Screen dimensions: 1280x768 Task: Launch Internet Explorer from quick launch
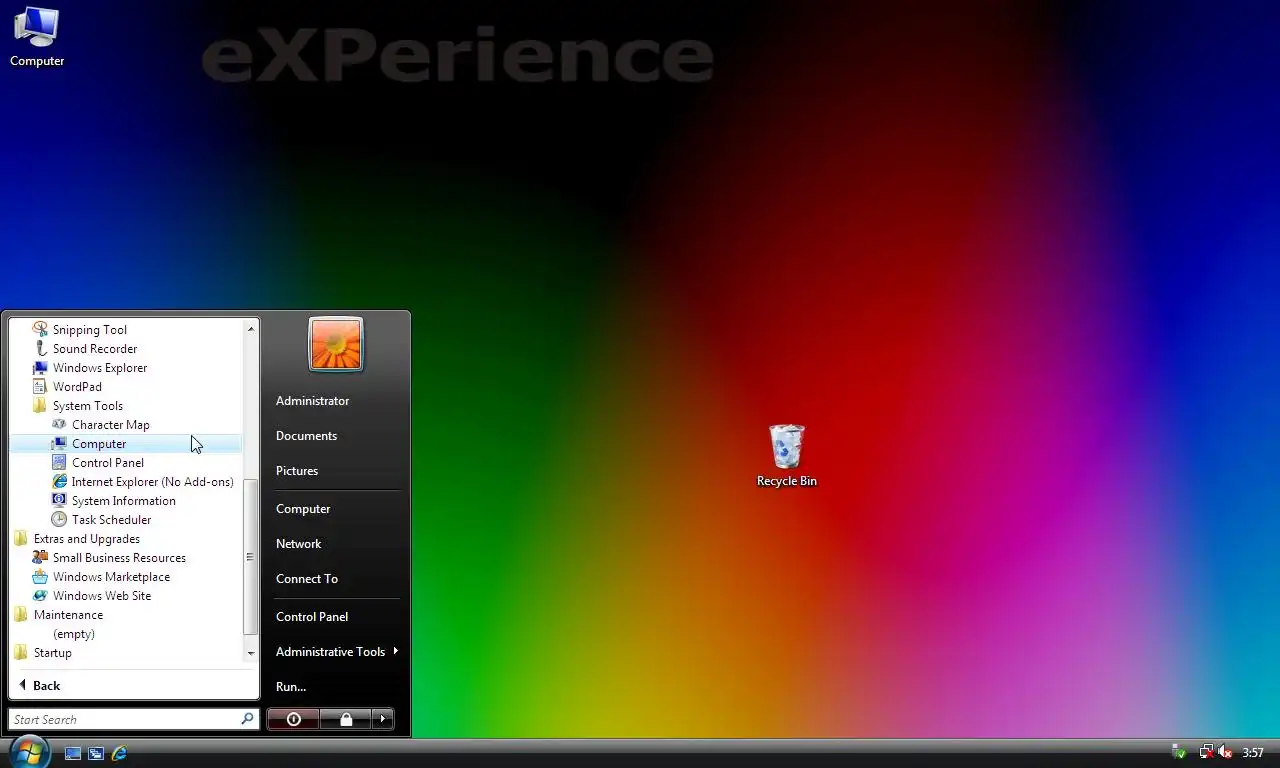click(x=119, y=753)
